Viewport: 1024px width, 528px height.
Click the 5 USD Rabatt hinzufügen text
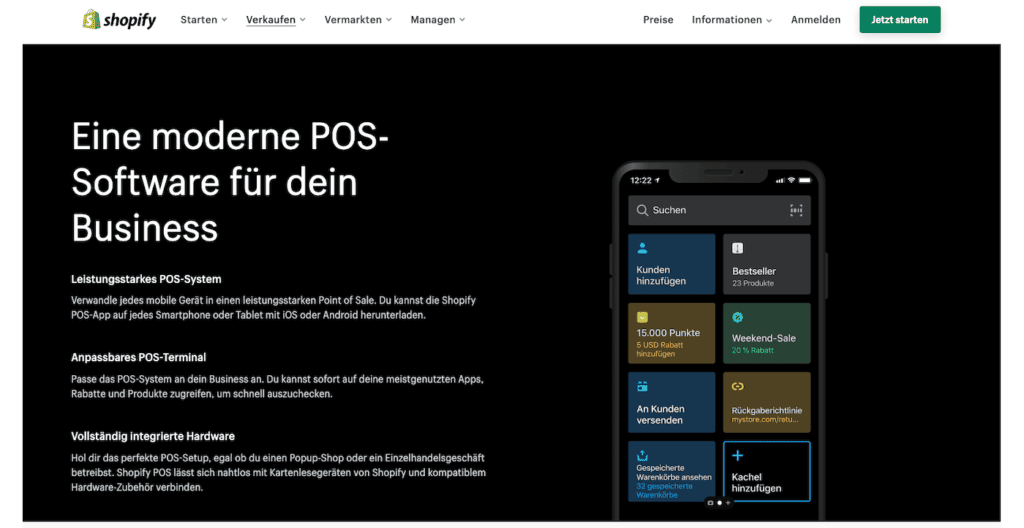pos(660,349)
